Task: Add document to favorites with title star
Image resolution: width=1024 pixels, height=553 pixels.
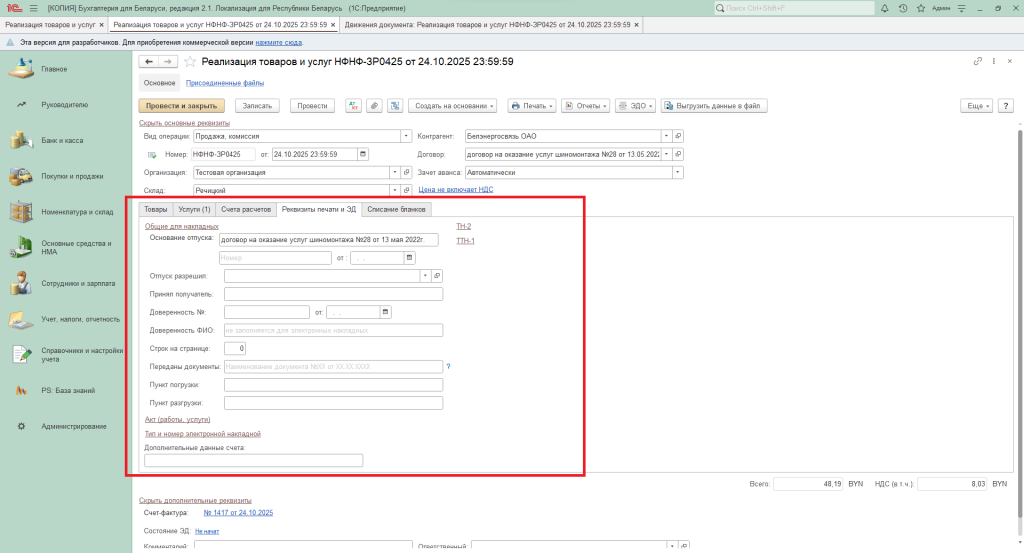Action: coord(190,62)
